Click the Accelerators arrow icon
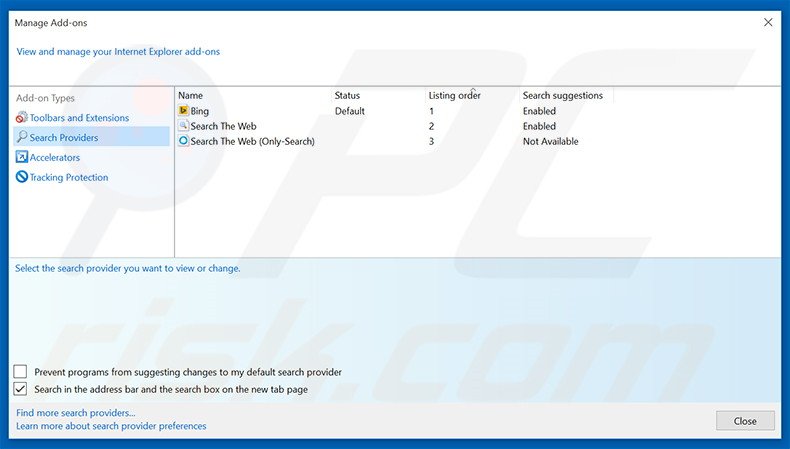The height and width of the screenshot is (449, 790). click(22, 157)
